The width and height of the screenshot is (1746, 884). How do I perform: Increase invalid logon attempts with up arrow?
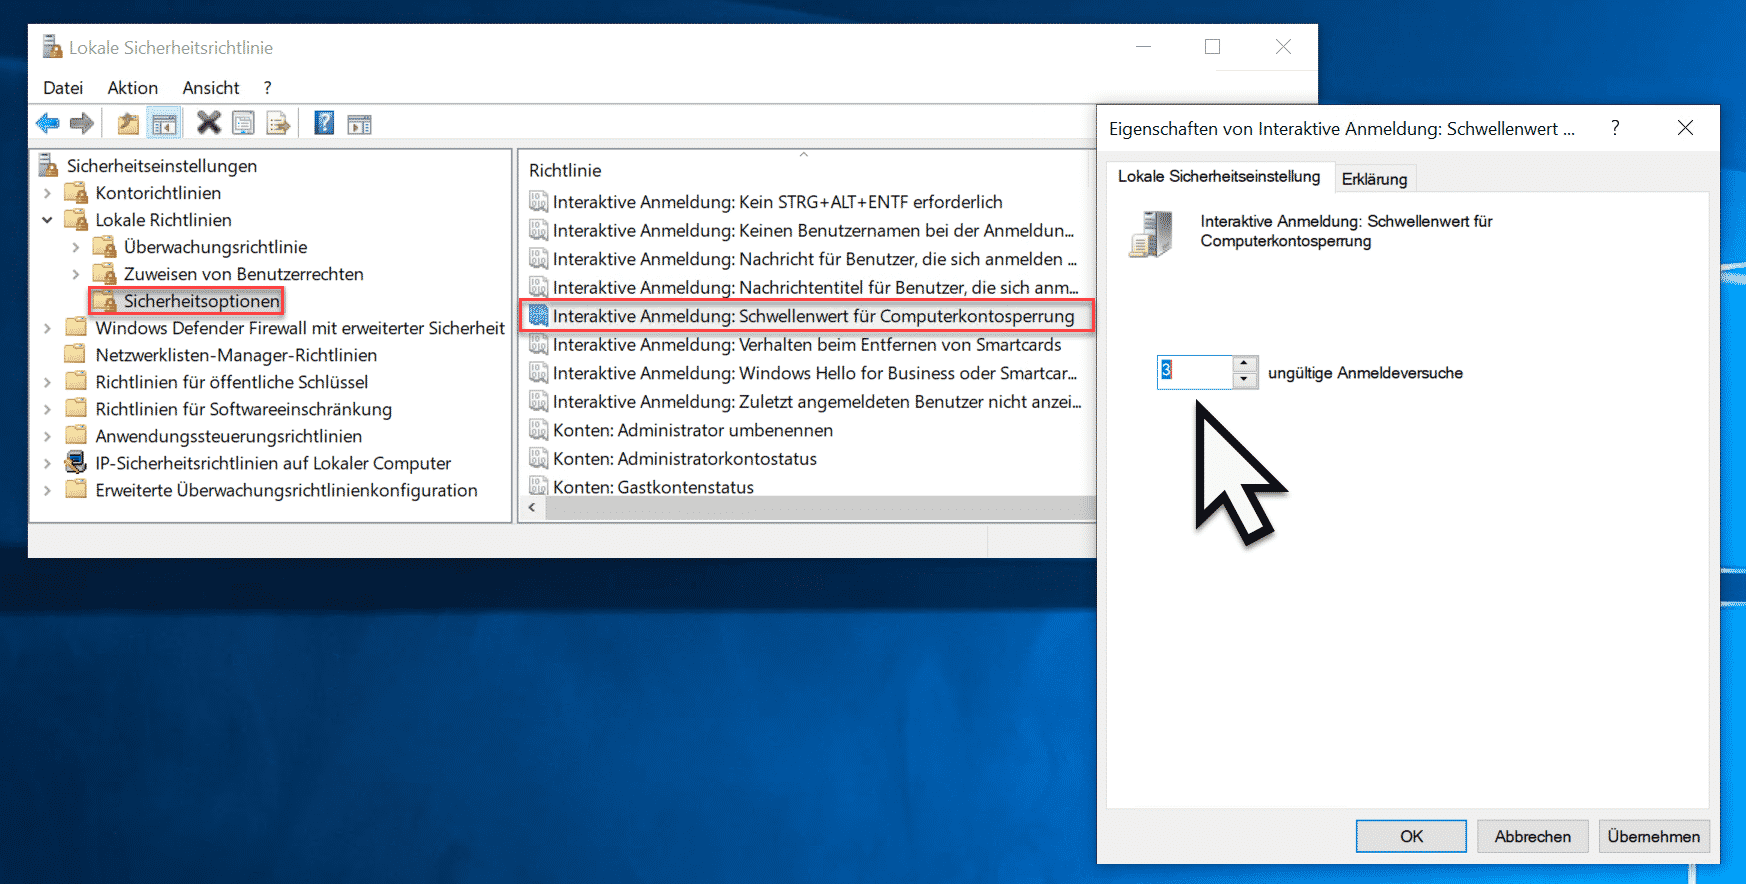coord(1245,364)
